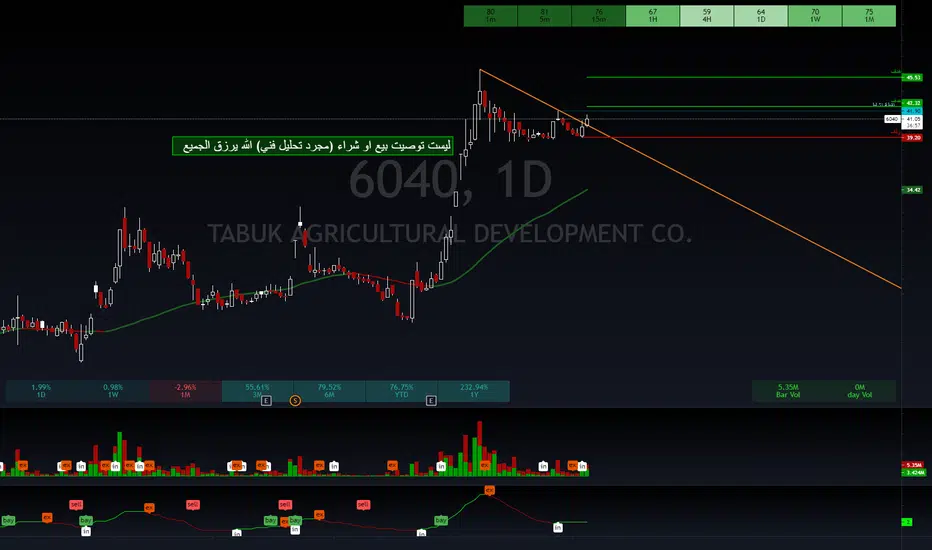Click the 42.32 green price label
The image size is (932, 550).
(912, 103)
